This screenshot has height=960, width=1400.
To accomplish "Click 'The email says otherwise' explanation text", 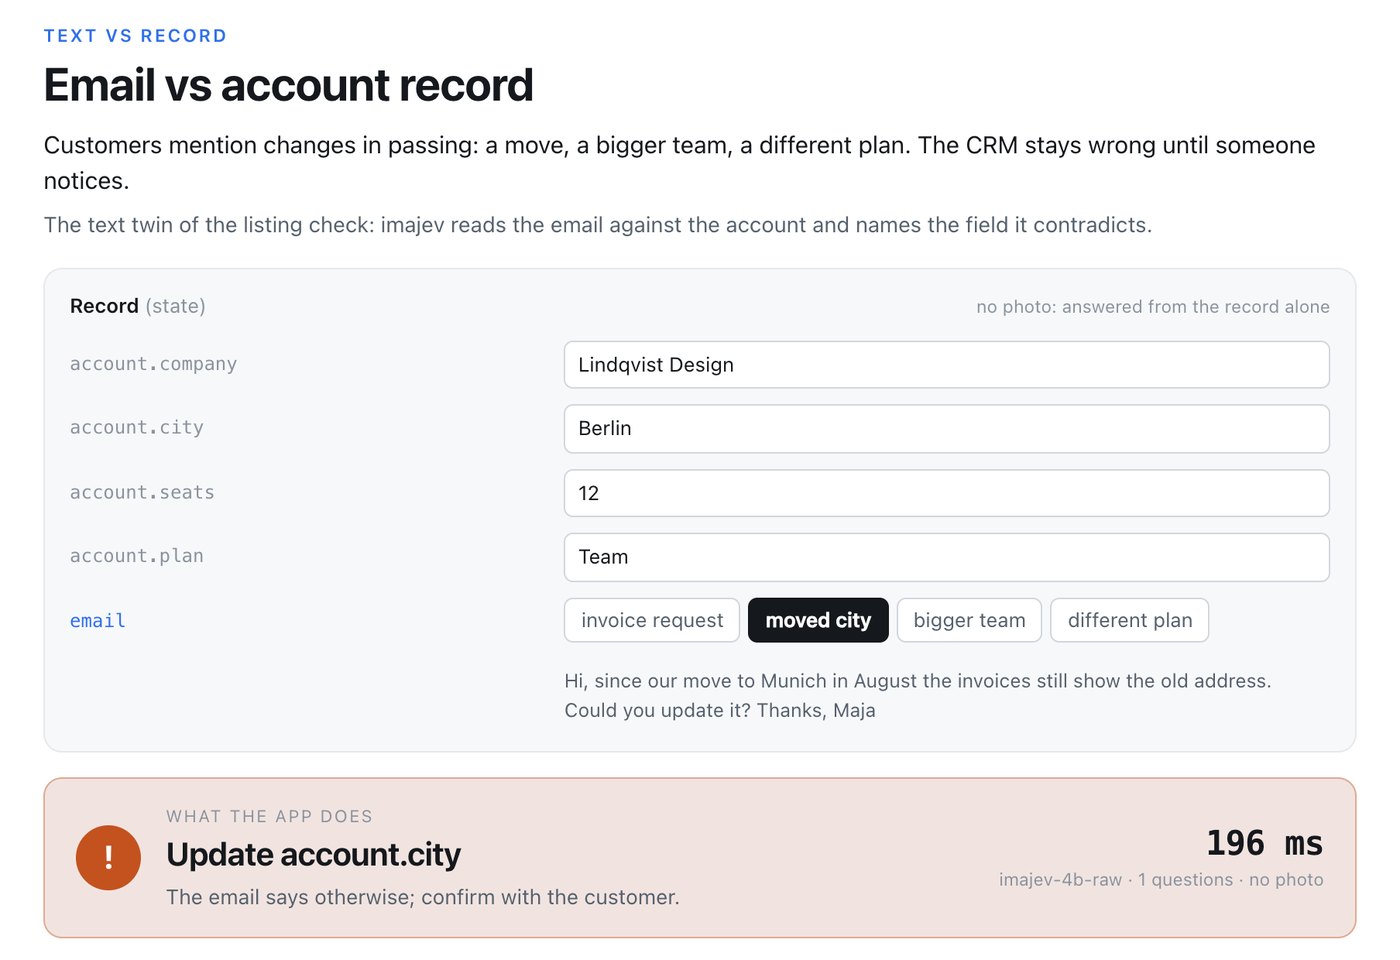I will click(x=423, y=897).
